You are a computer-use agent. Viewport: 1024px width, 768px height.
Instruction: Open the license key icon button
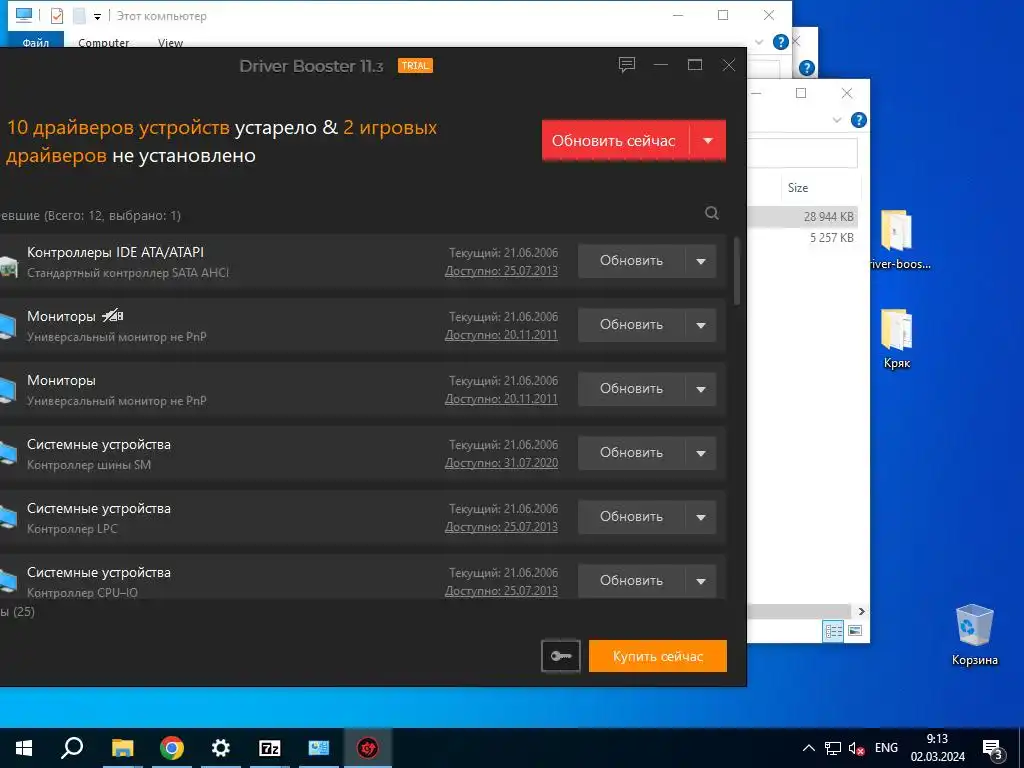click(560, 656)
